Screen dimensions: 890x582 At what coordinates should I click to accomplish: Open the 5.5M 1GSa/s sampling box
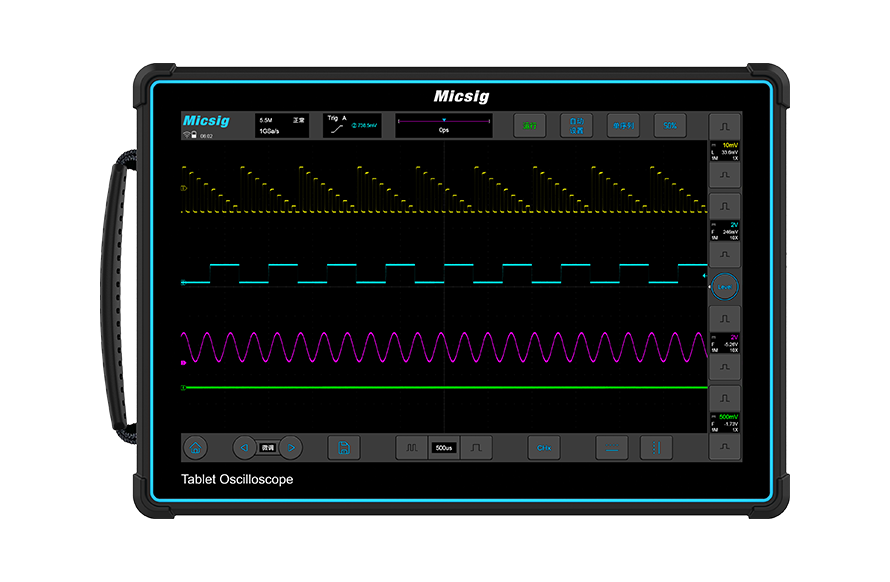(x=284, y=125)
